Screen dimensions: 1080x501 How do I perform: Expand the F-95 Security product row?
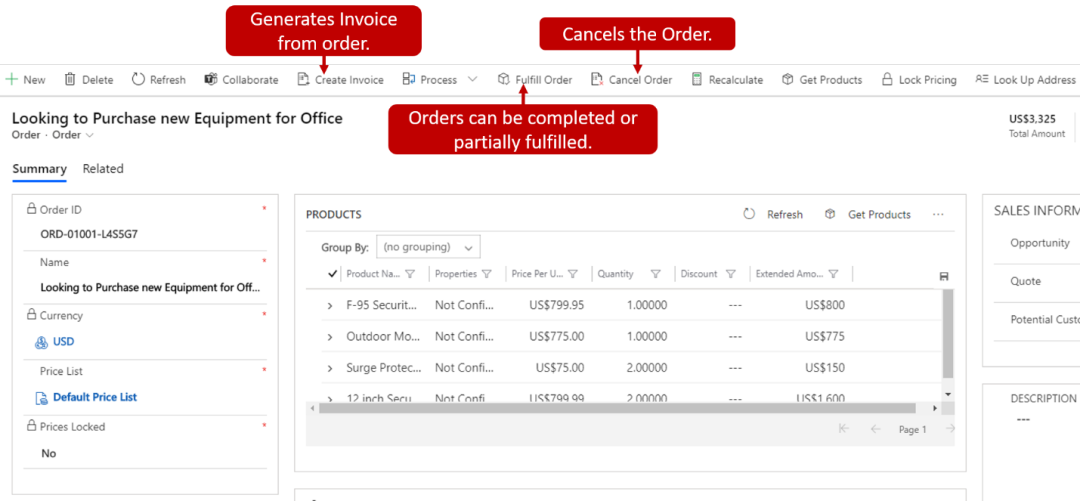coord(330,306)
